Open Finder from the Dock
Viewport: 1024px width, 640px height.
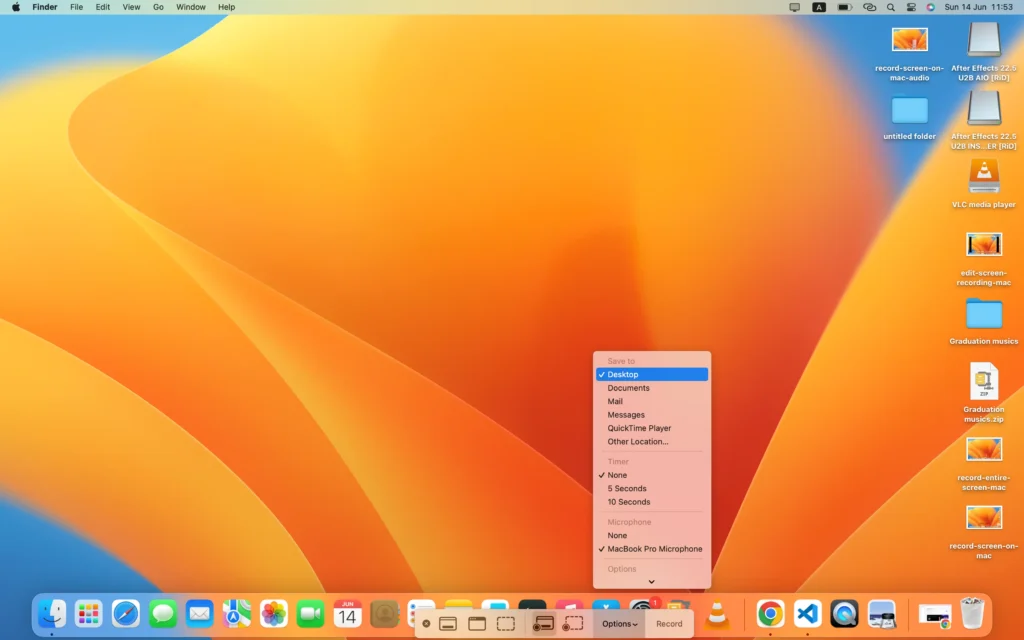pyautogui.click(x=52, y=614)
